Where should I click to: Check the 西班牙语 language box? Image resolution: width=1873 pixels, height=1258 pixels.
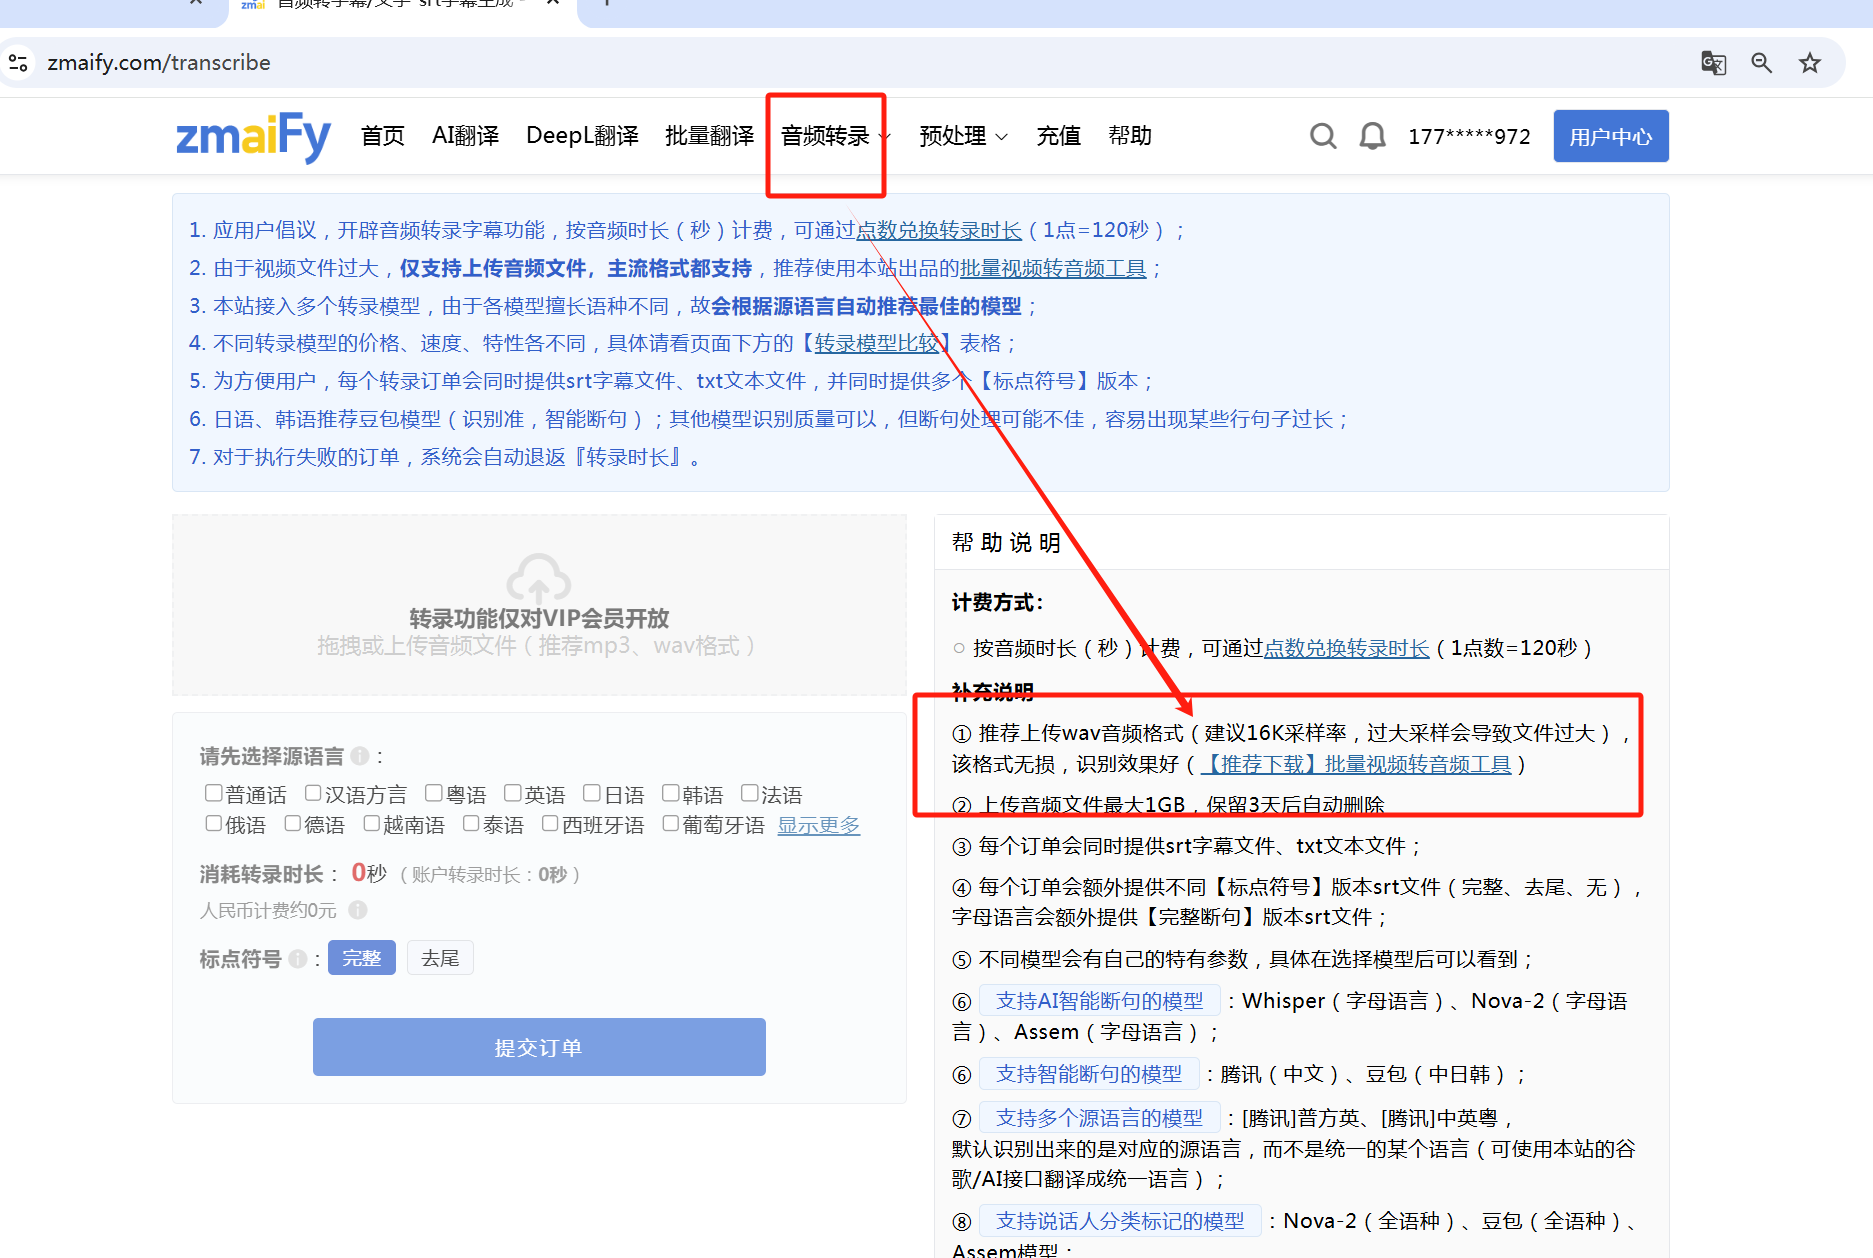pos(550,823)
